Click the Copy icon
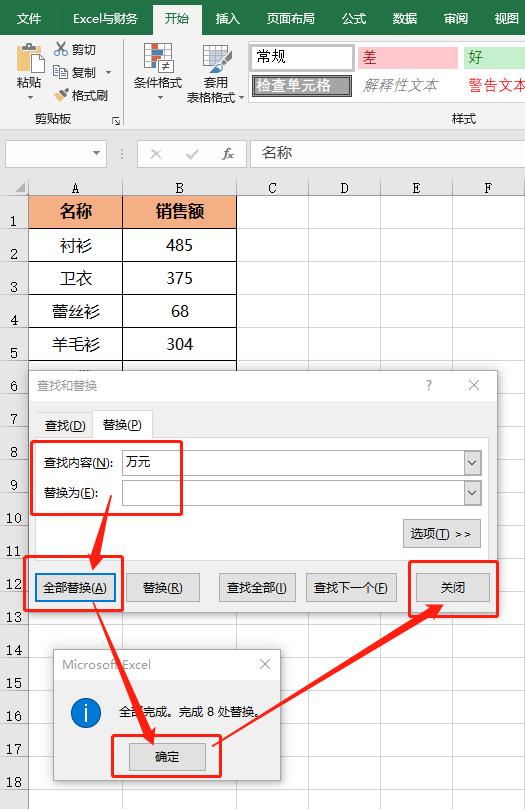525x809 pixels. click(x=61, y=72)
